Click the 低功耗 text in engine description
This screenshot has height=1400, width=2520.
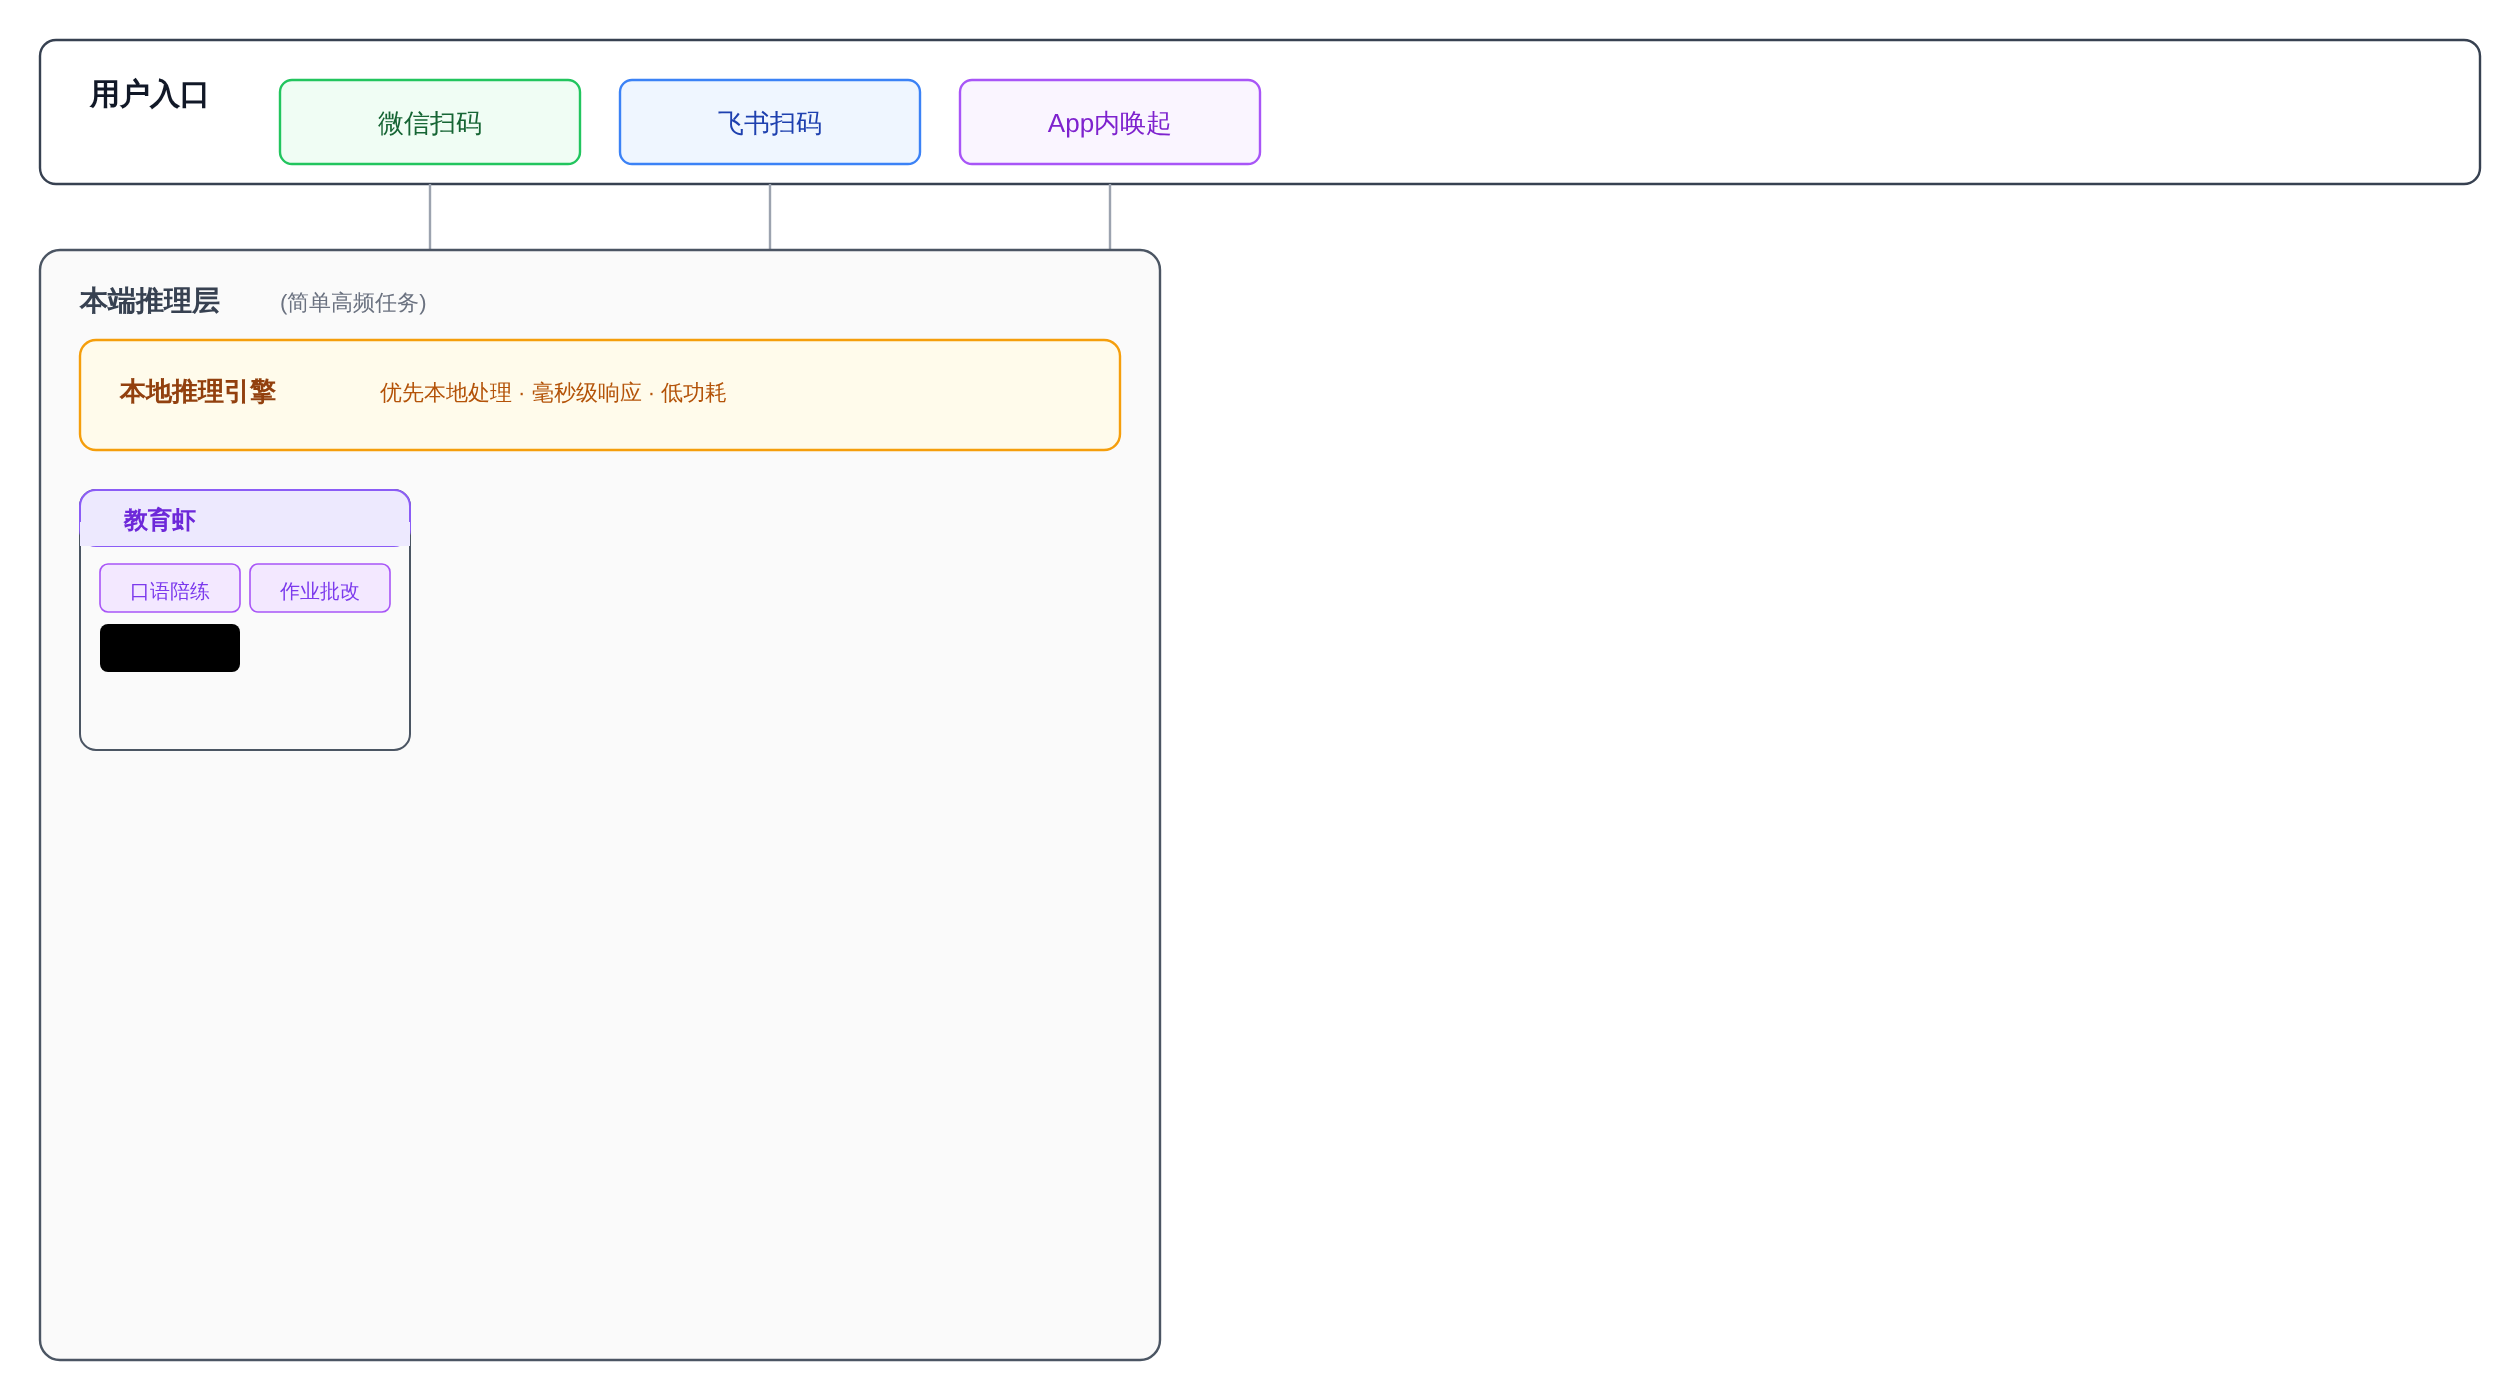point(693,393)
